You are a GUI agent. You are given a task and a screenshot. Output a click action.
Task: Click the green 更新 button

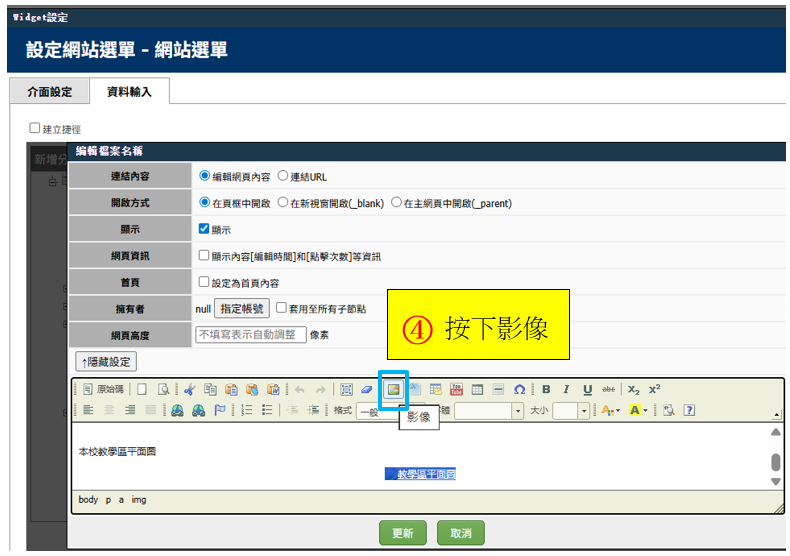click(403, 532)
